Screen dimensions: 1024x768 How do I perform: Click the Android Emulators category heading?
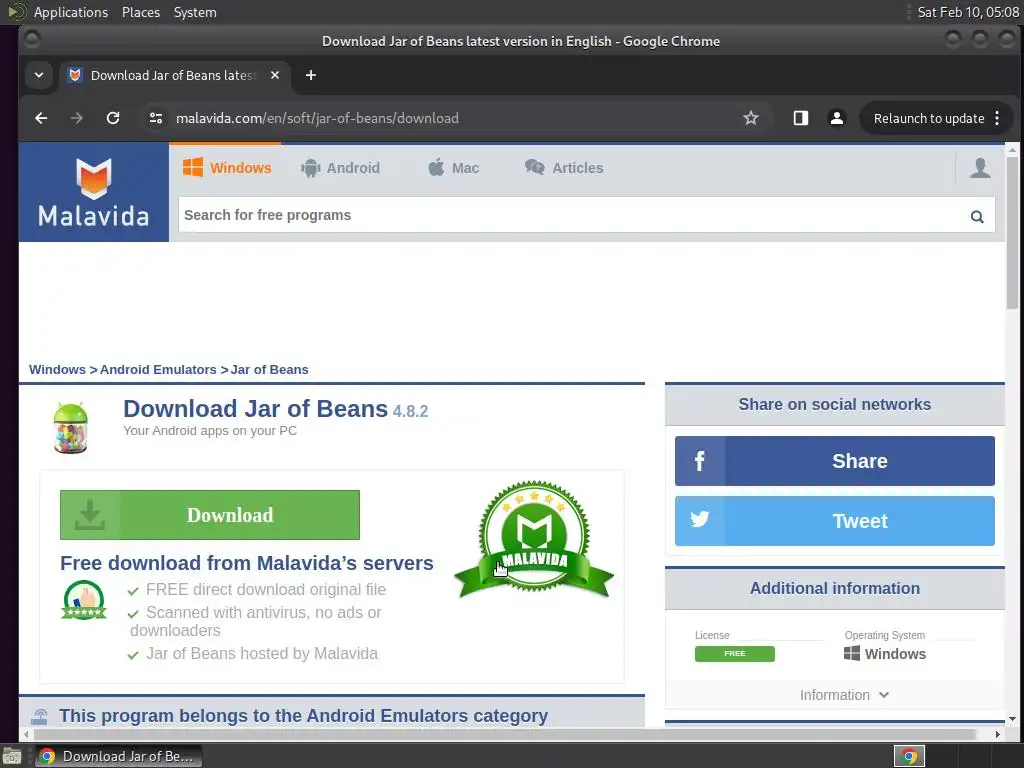tap(304, 716)
